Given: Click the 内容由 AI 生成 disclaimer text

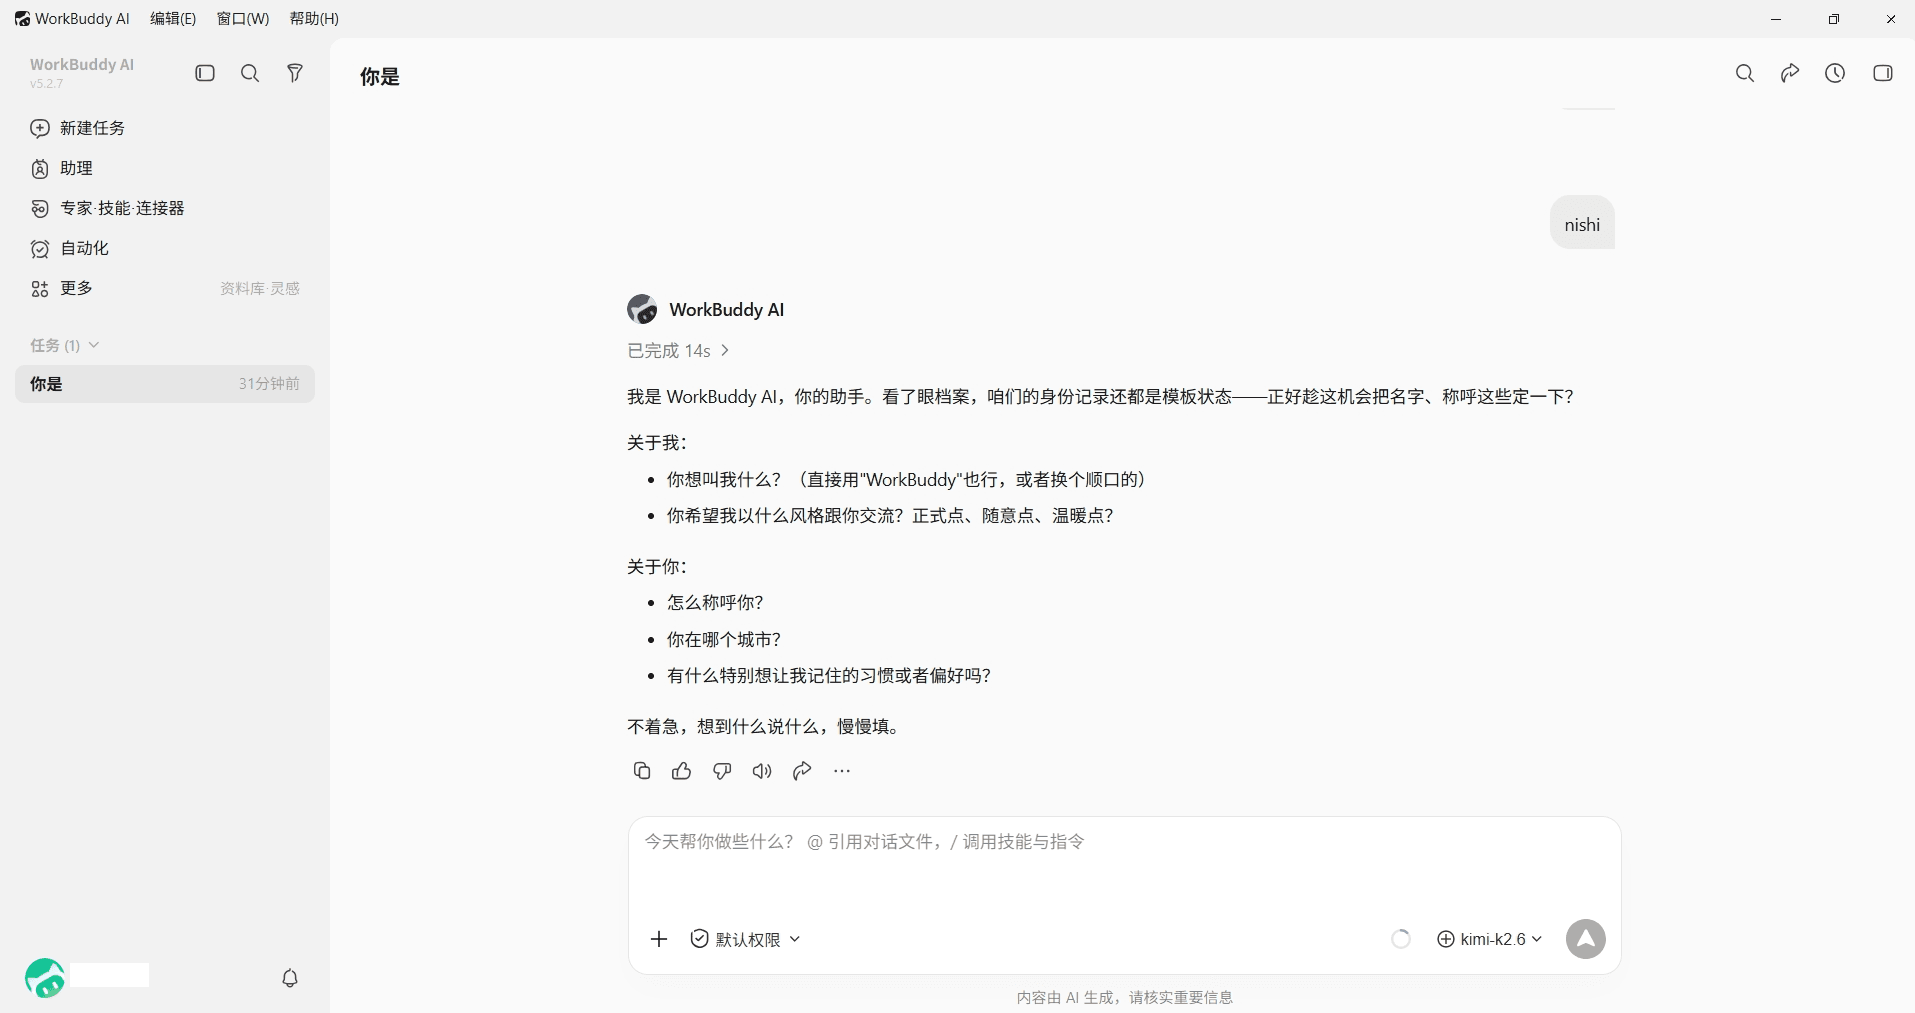Looking at the screenshot, I should click(1125, 997).
